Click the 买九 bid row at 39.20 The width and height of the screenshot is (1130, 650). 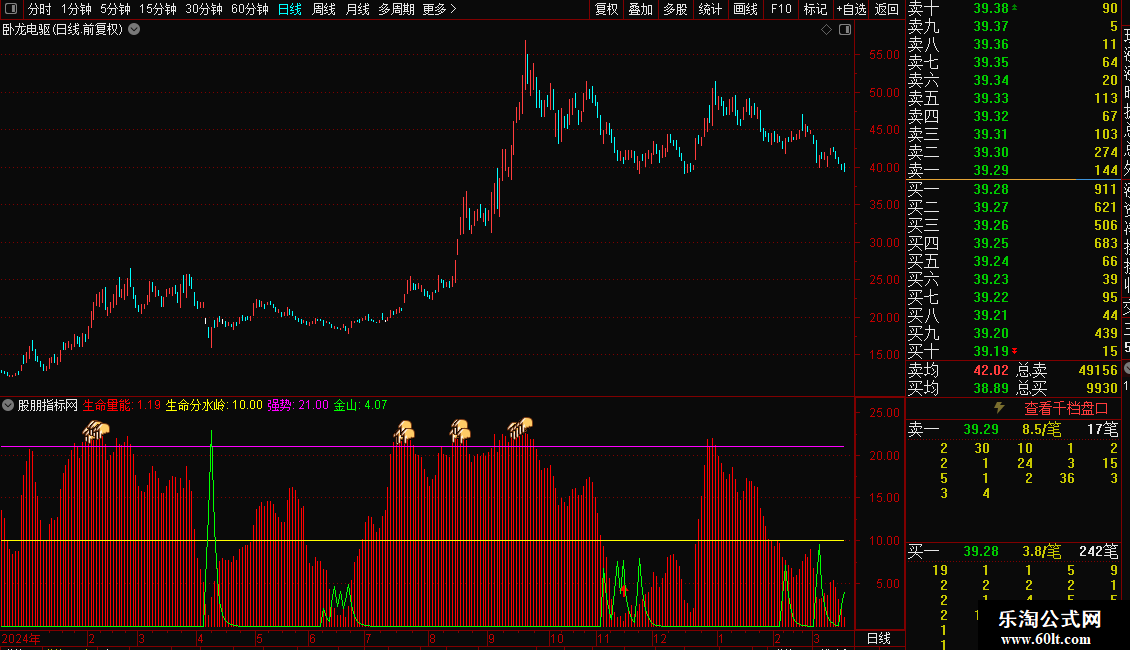point(1013,333)
